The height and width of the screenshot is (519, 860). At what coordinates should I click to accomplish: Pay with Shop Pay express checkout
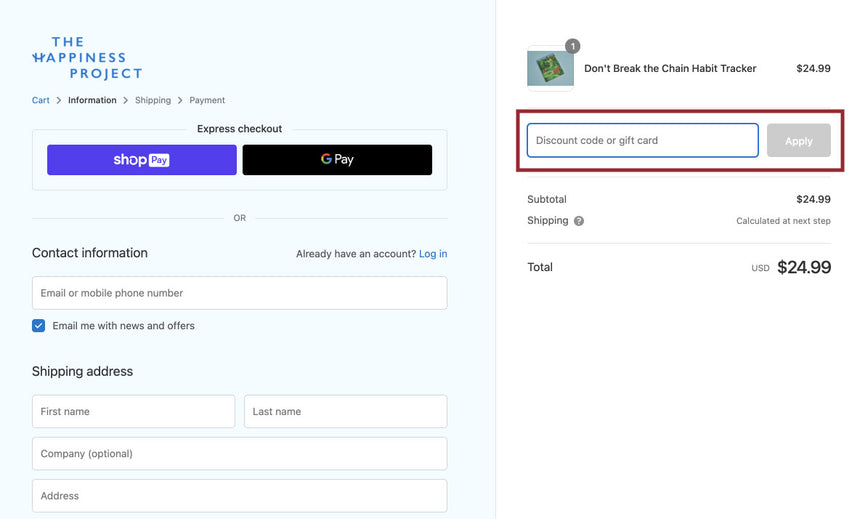(142, 160)
